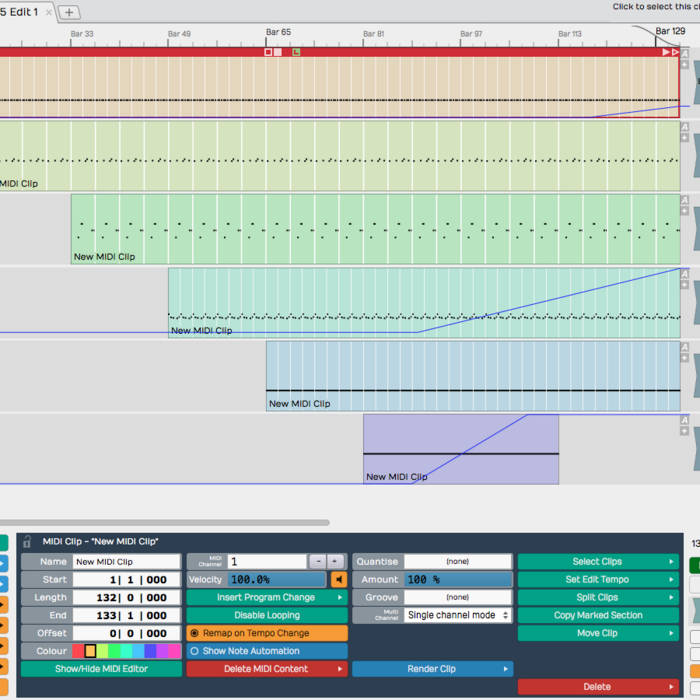Click the plus icon to add new edit tab
Image resolution: width=700 pixels, height=700 pixels.
(x=69, y=12)
